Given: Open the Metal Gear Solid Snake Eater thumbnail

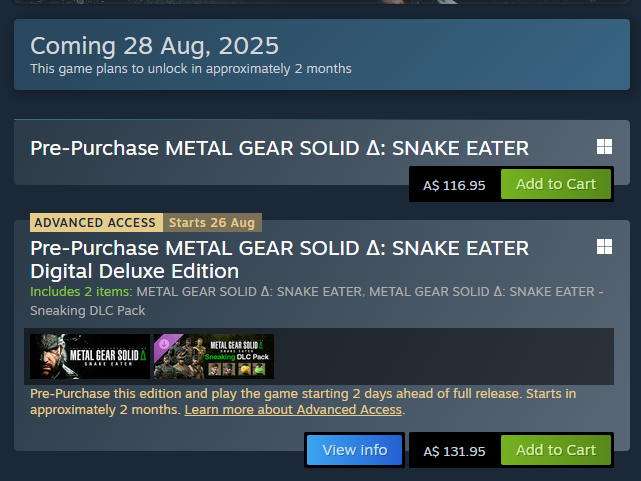Looking at the screenshot, I should tap(90, 356).
